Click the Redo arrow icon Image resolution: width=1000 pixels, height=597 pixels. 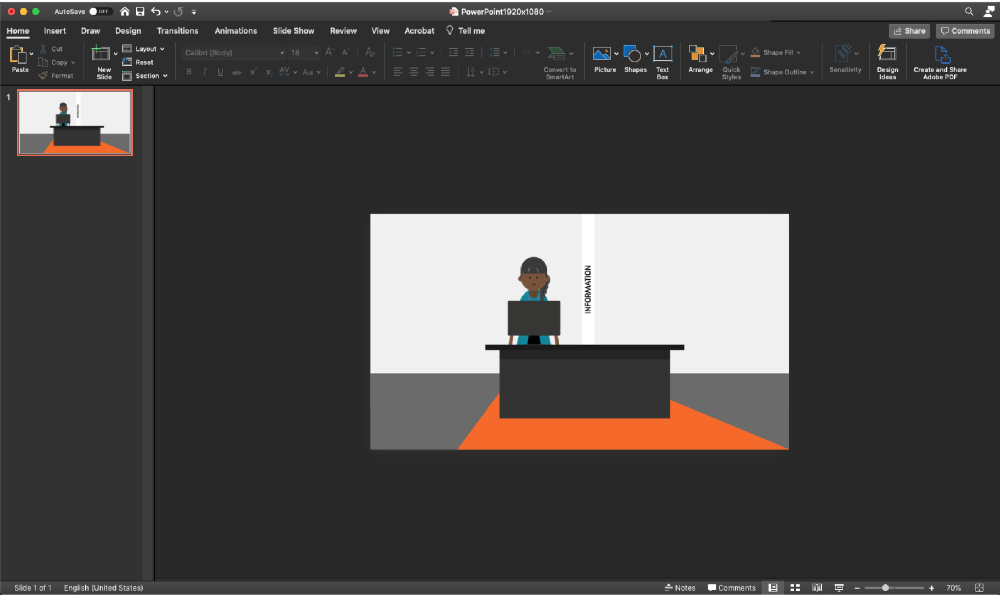pos(179,11)
